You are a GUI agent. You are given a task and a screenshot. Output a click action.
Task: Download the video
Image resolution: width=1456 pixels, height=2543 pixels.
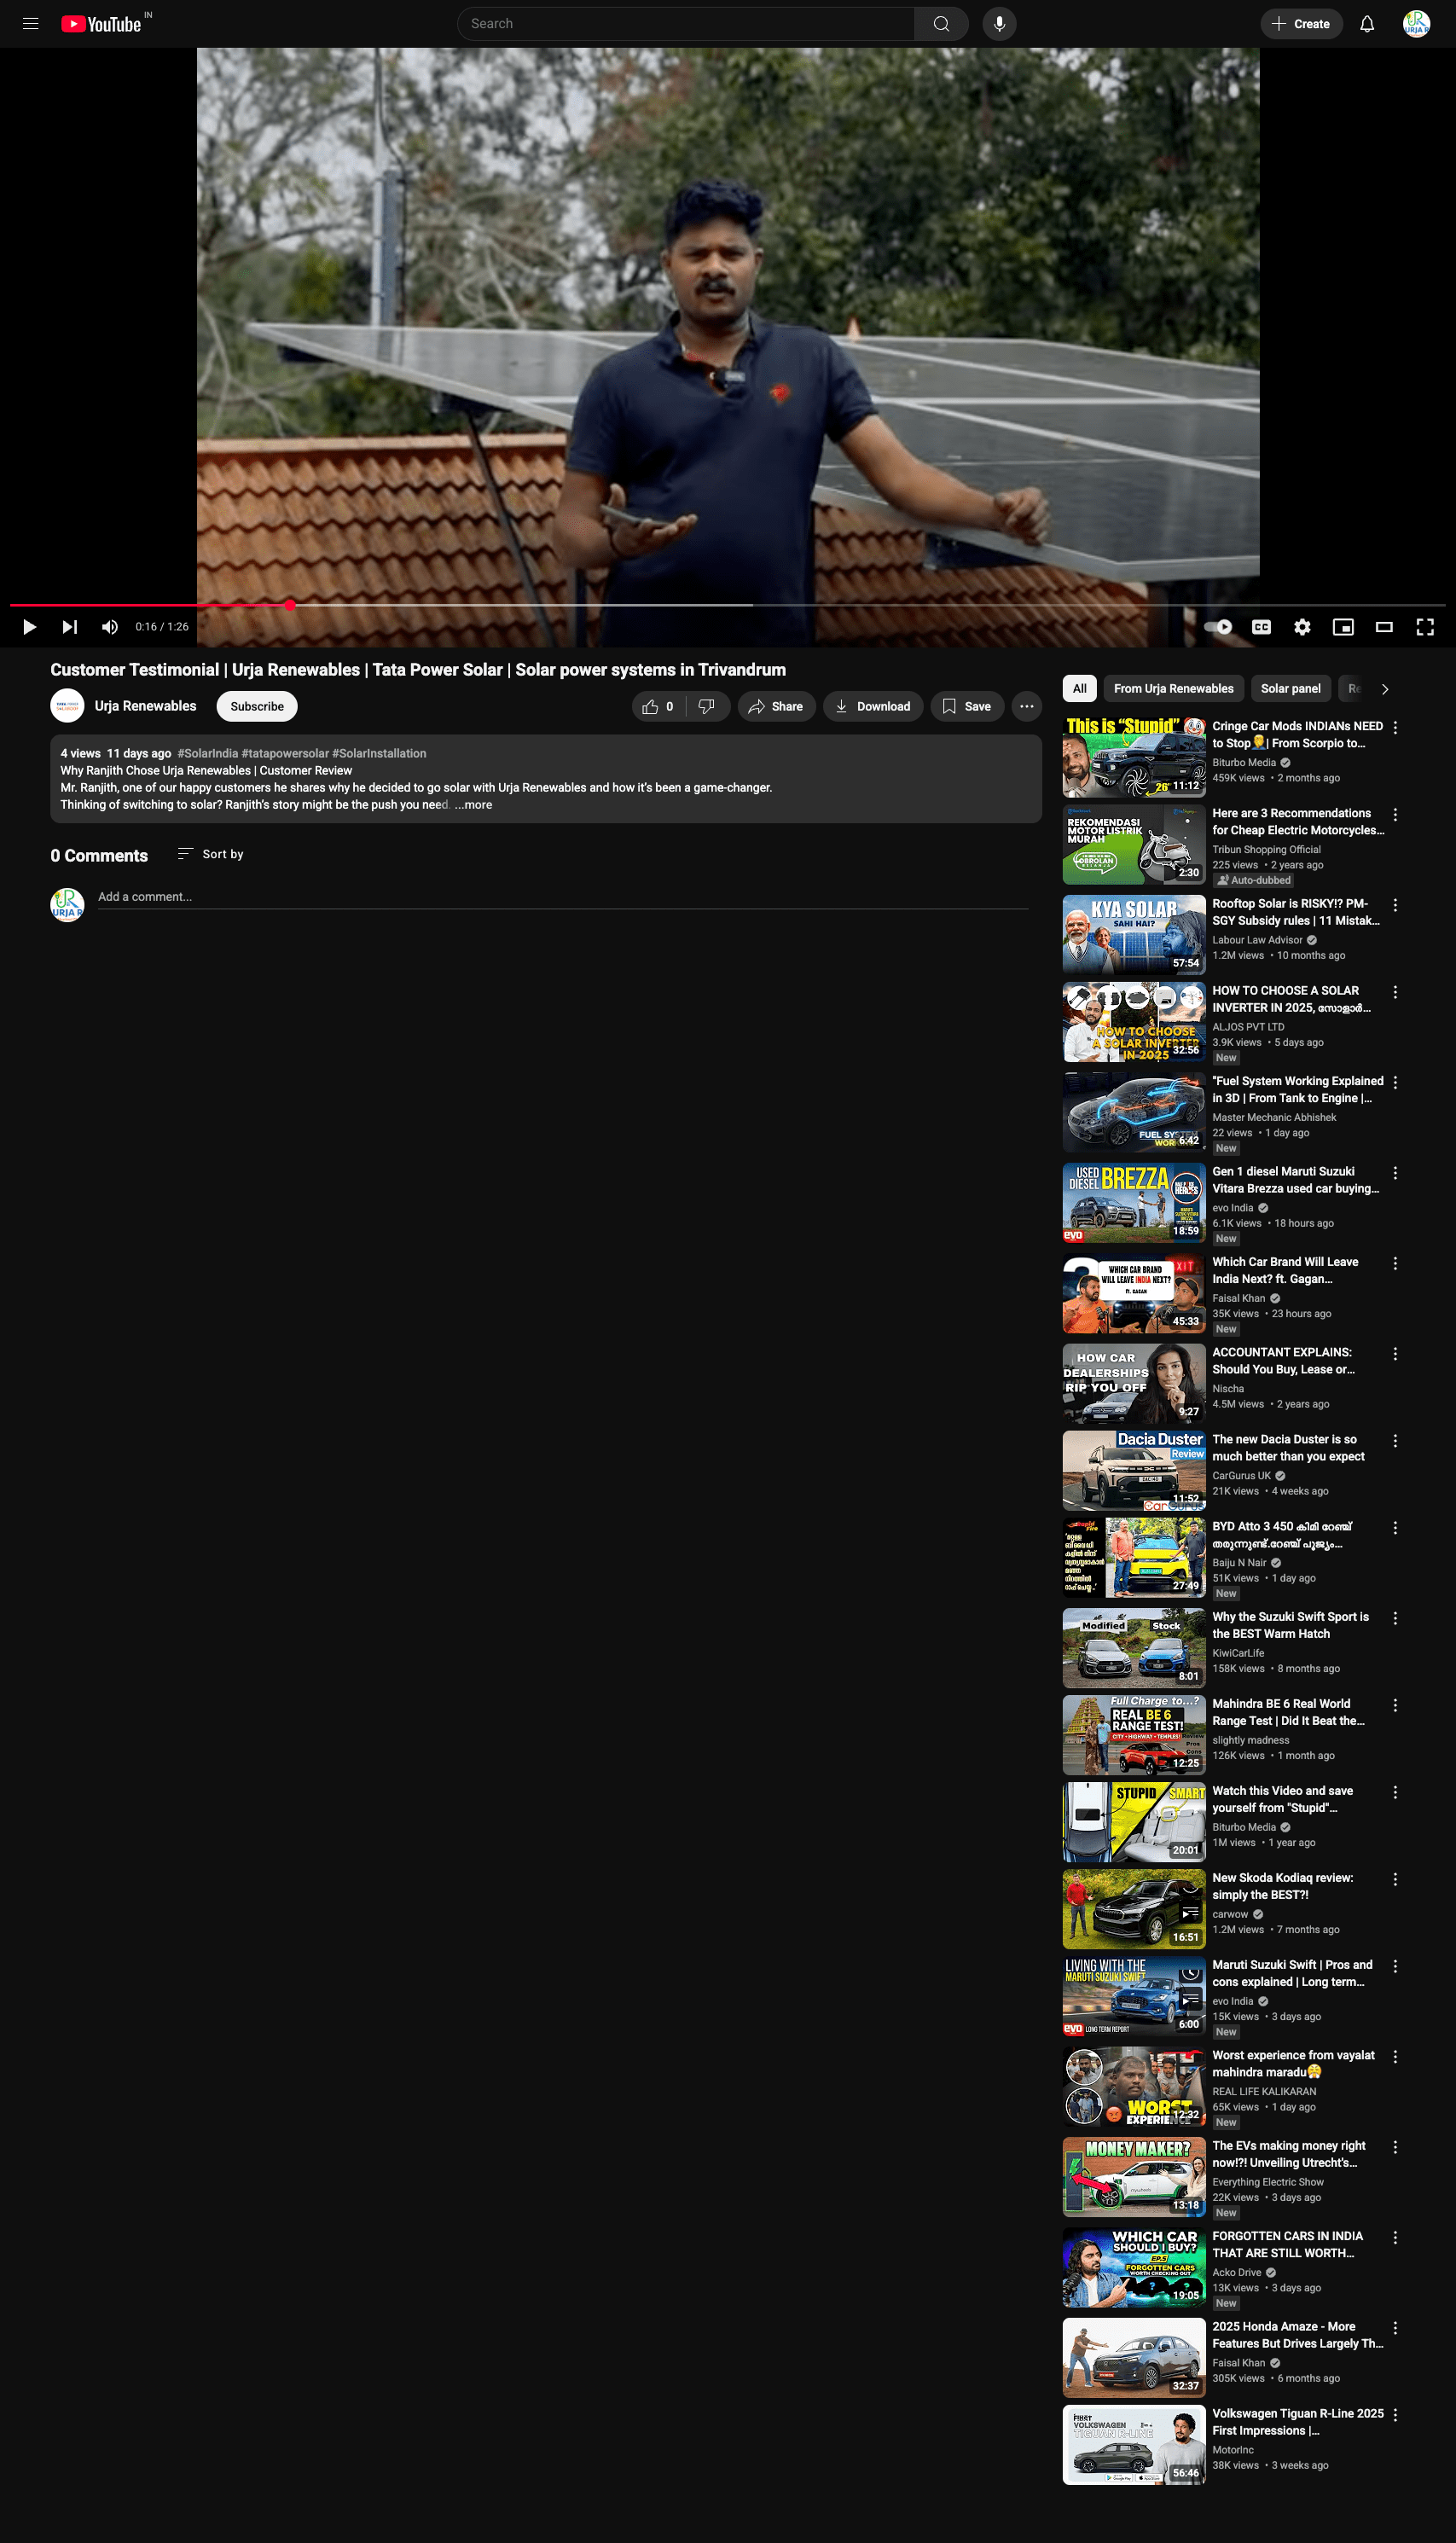(x=873, y=706)
